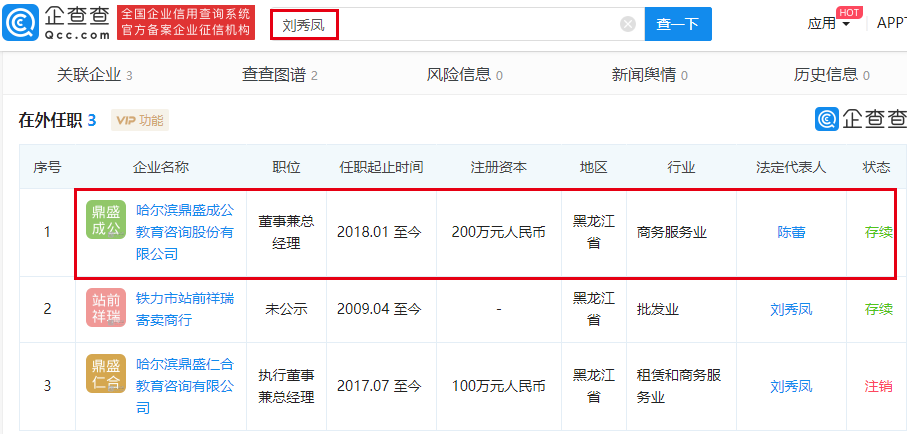Click the 行业 column header

pos(681,167)
